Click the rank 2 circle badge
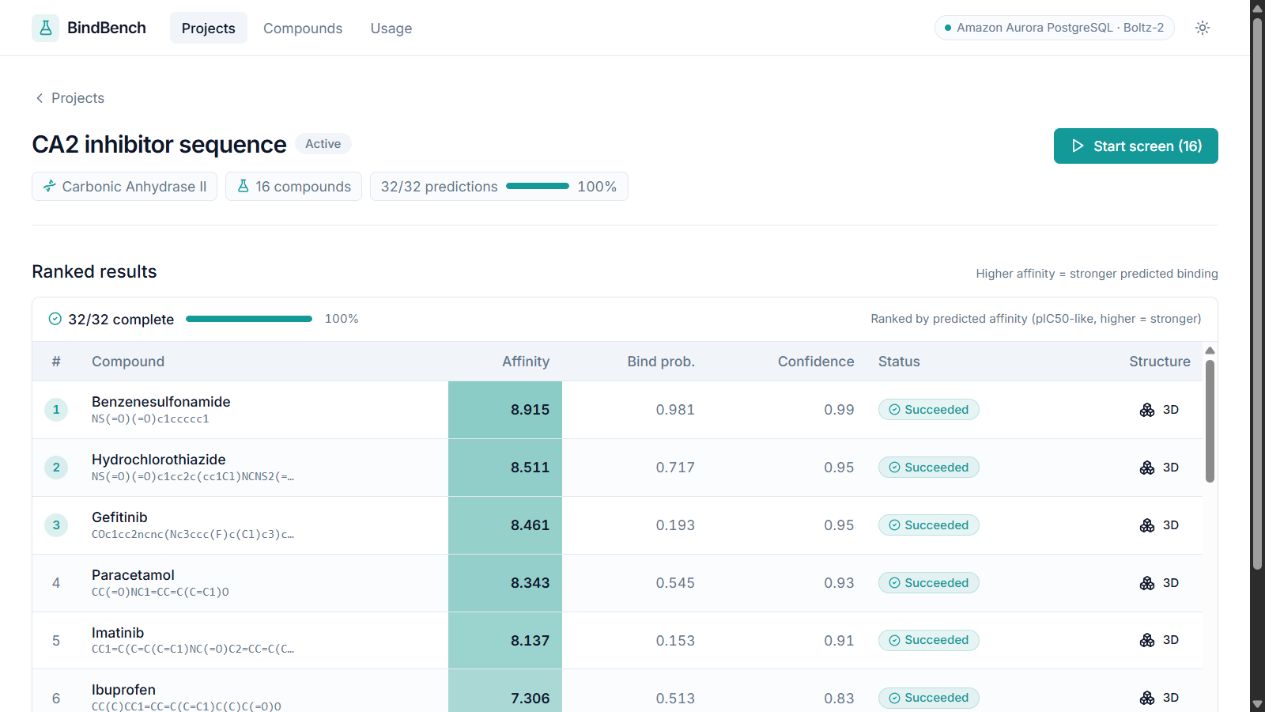 point(56,467)
